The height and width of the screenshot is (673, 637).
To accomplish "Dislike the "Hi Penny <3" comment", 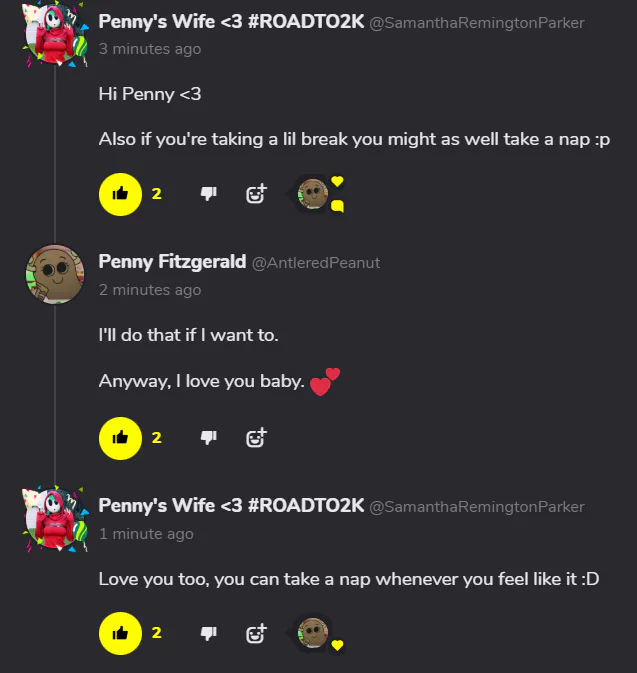I will coord(208,194).
